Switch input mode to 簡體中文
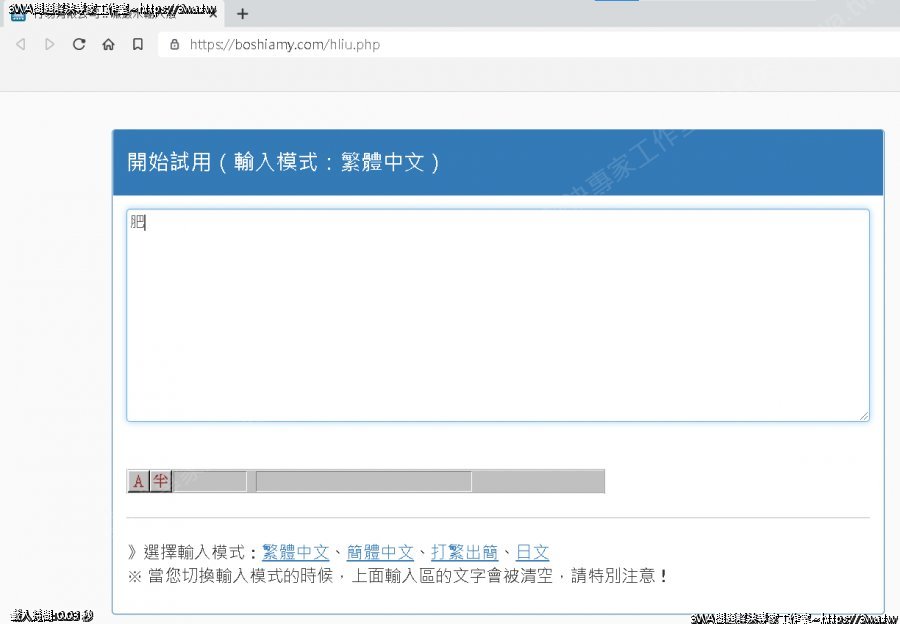The height and width of the screenshot is (624, 900). click(x=379, y=552)
